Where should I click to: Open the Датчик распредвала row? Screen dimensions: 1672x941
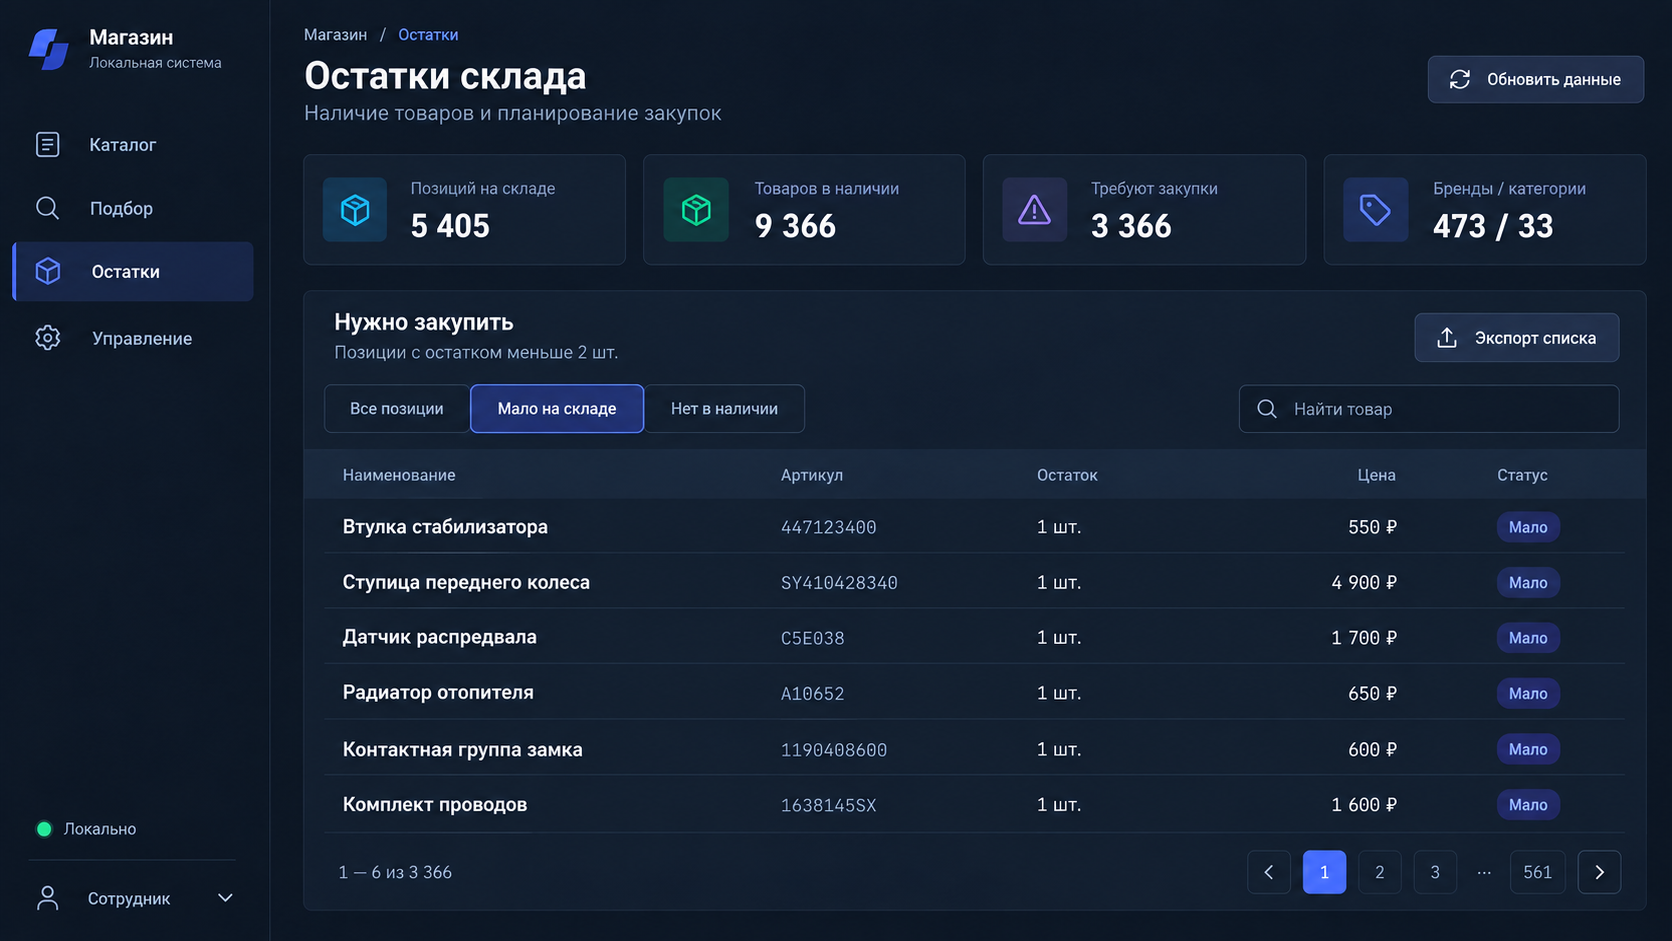974,637
